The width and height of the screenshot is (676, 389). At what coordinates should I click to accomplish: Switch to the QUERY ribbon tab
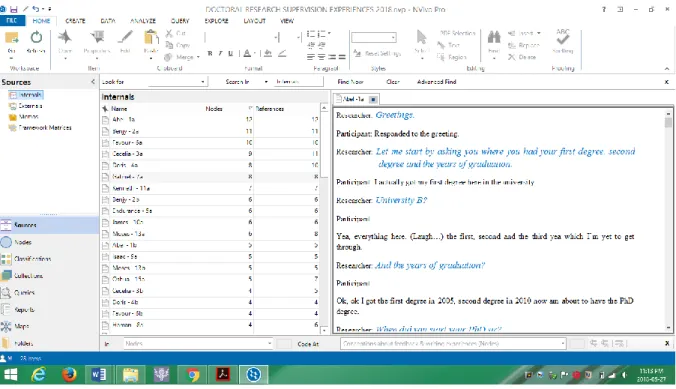[x=180, y=20]
